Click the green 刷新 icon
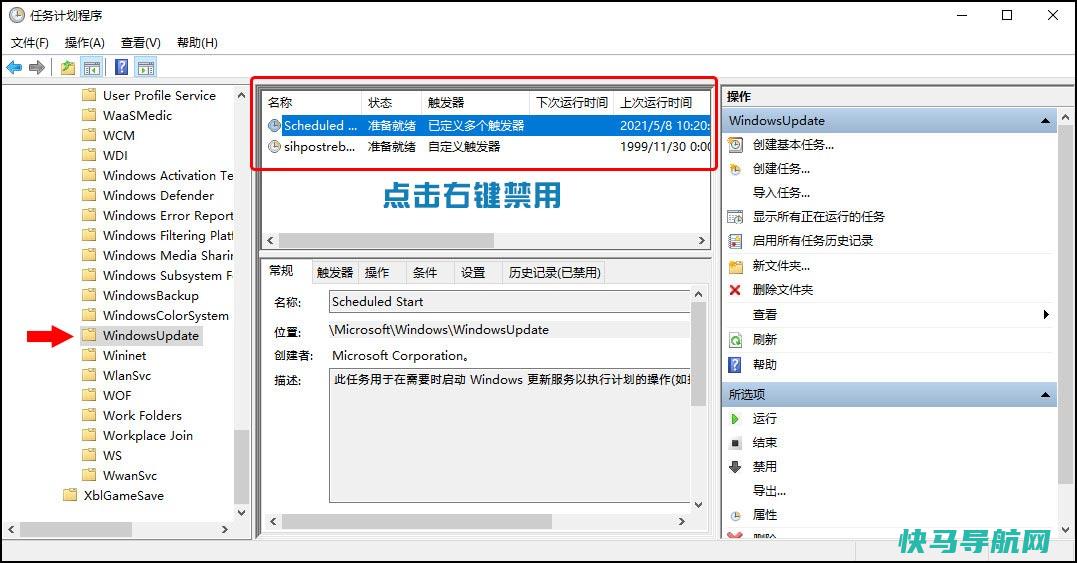This screenshot has width=1077, height=563. 736,340
